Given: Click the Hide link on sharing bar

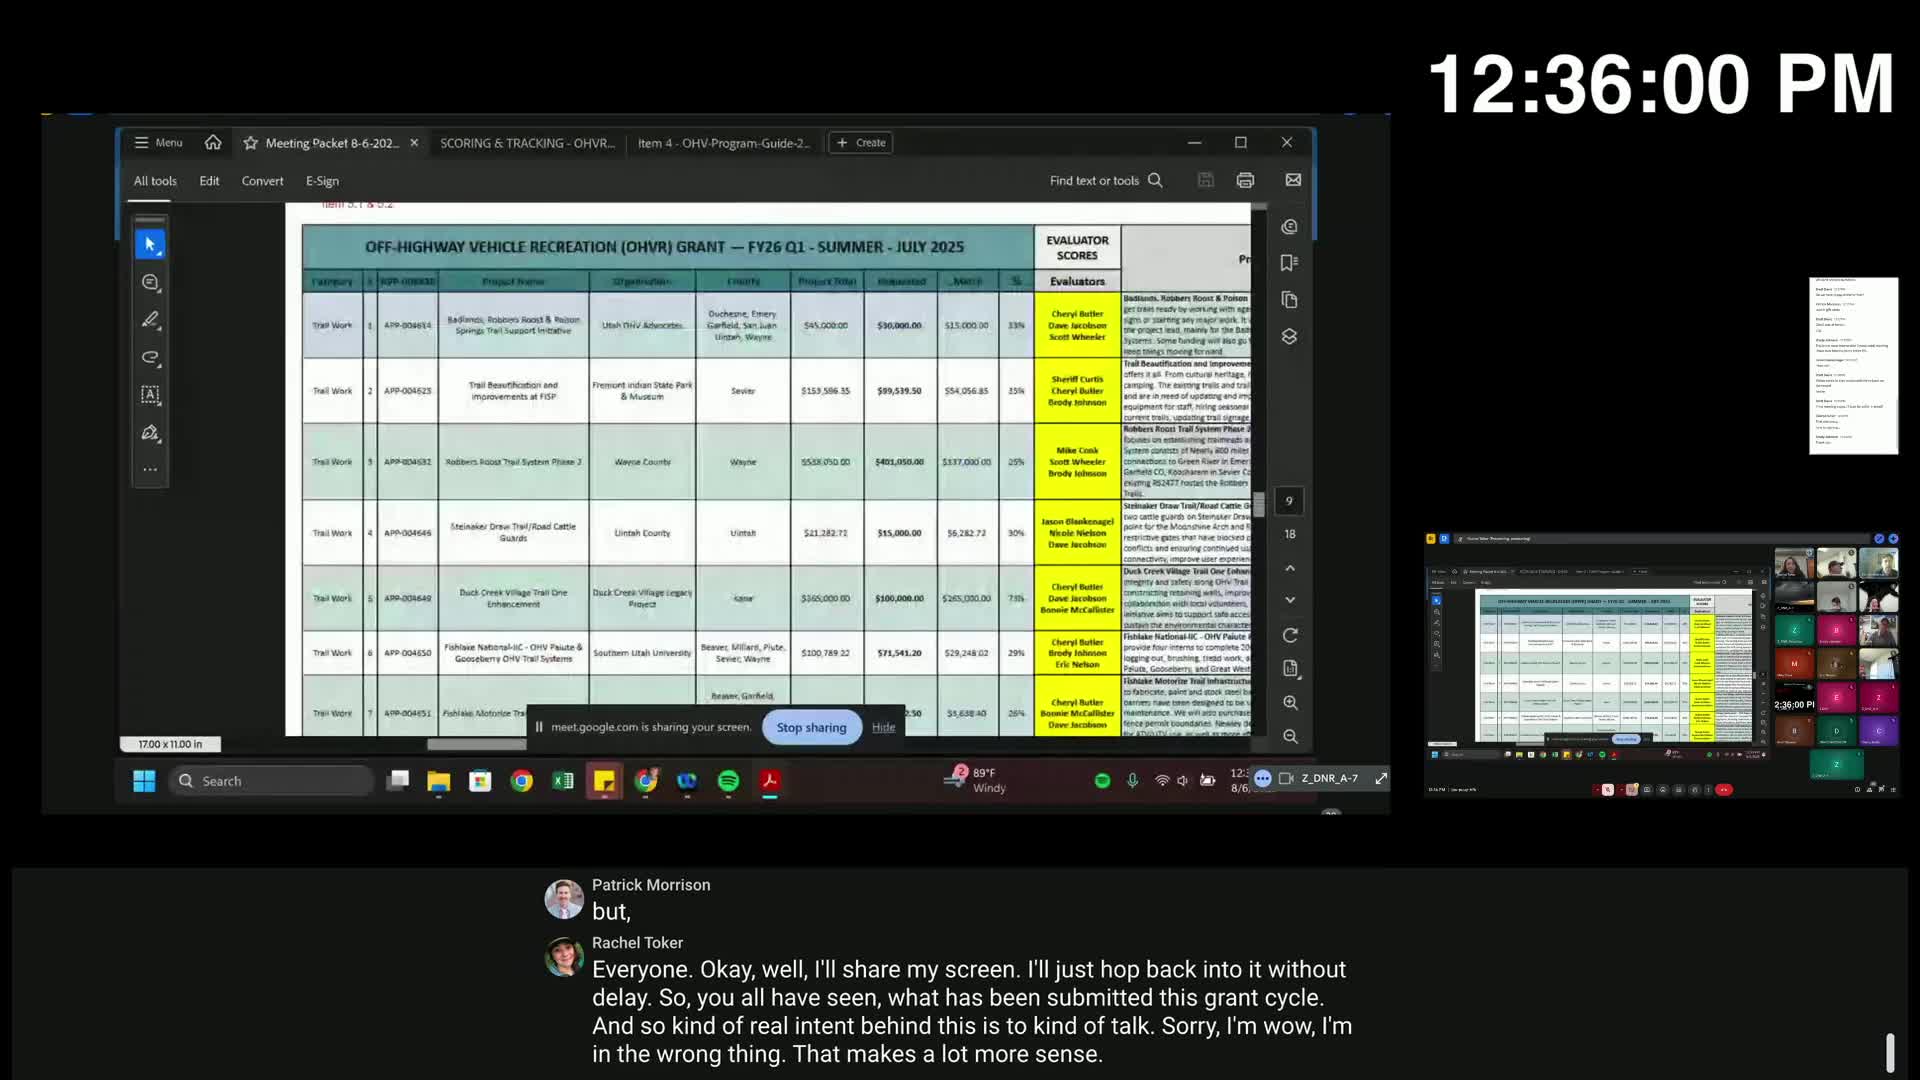Looking at the screenshot, I should (x=883, y=727).
